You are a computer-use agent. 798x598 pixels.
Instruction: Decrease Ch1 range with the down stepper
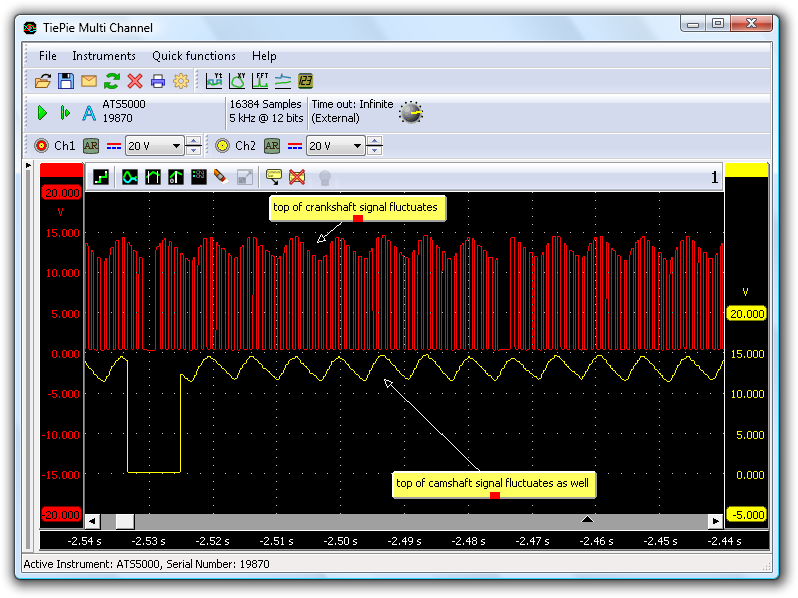pos(193,151)
